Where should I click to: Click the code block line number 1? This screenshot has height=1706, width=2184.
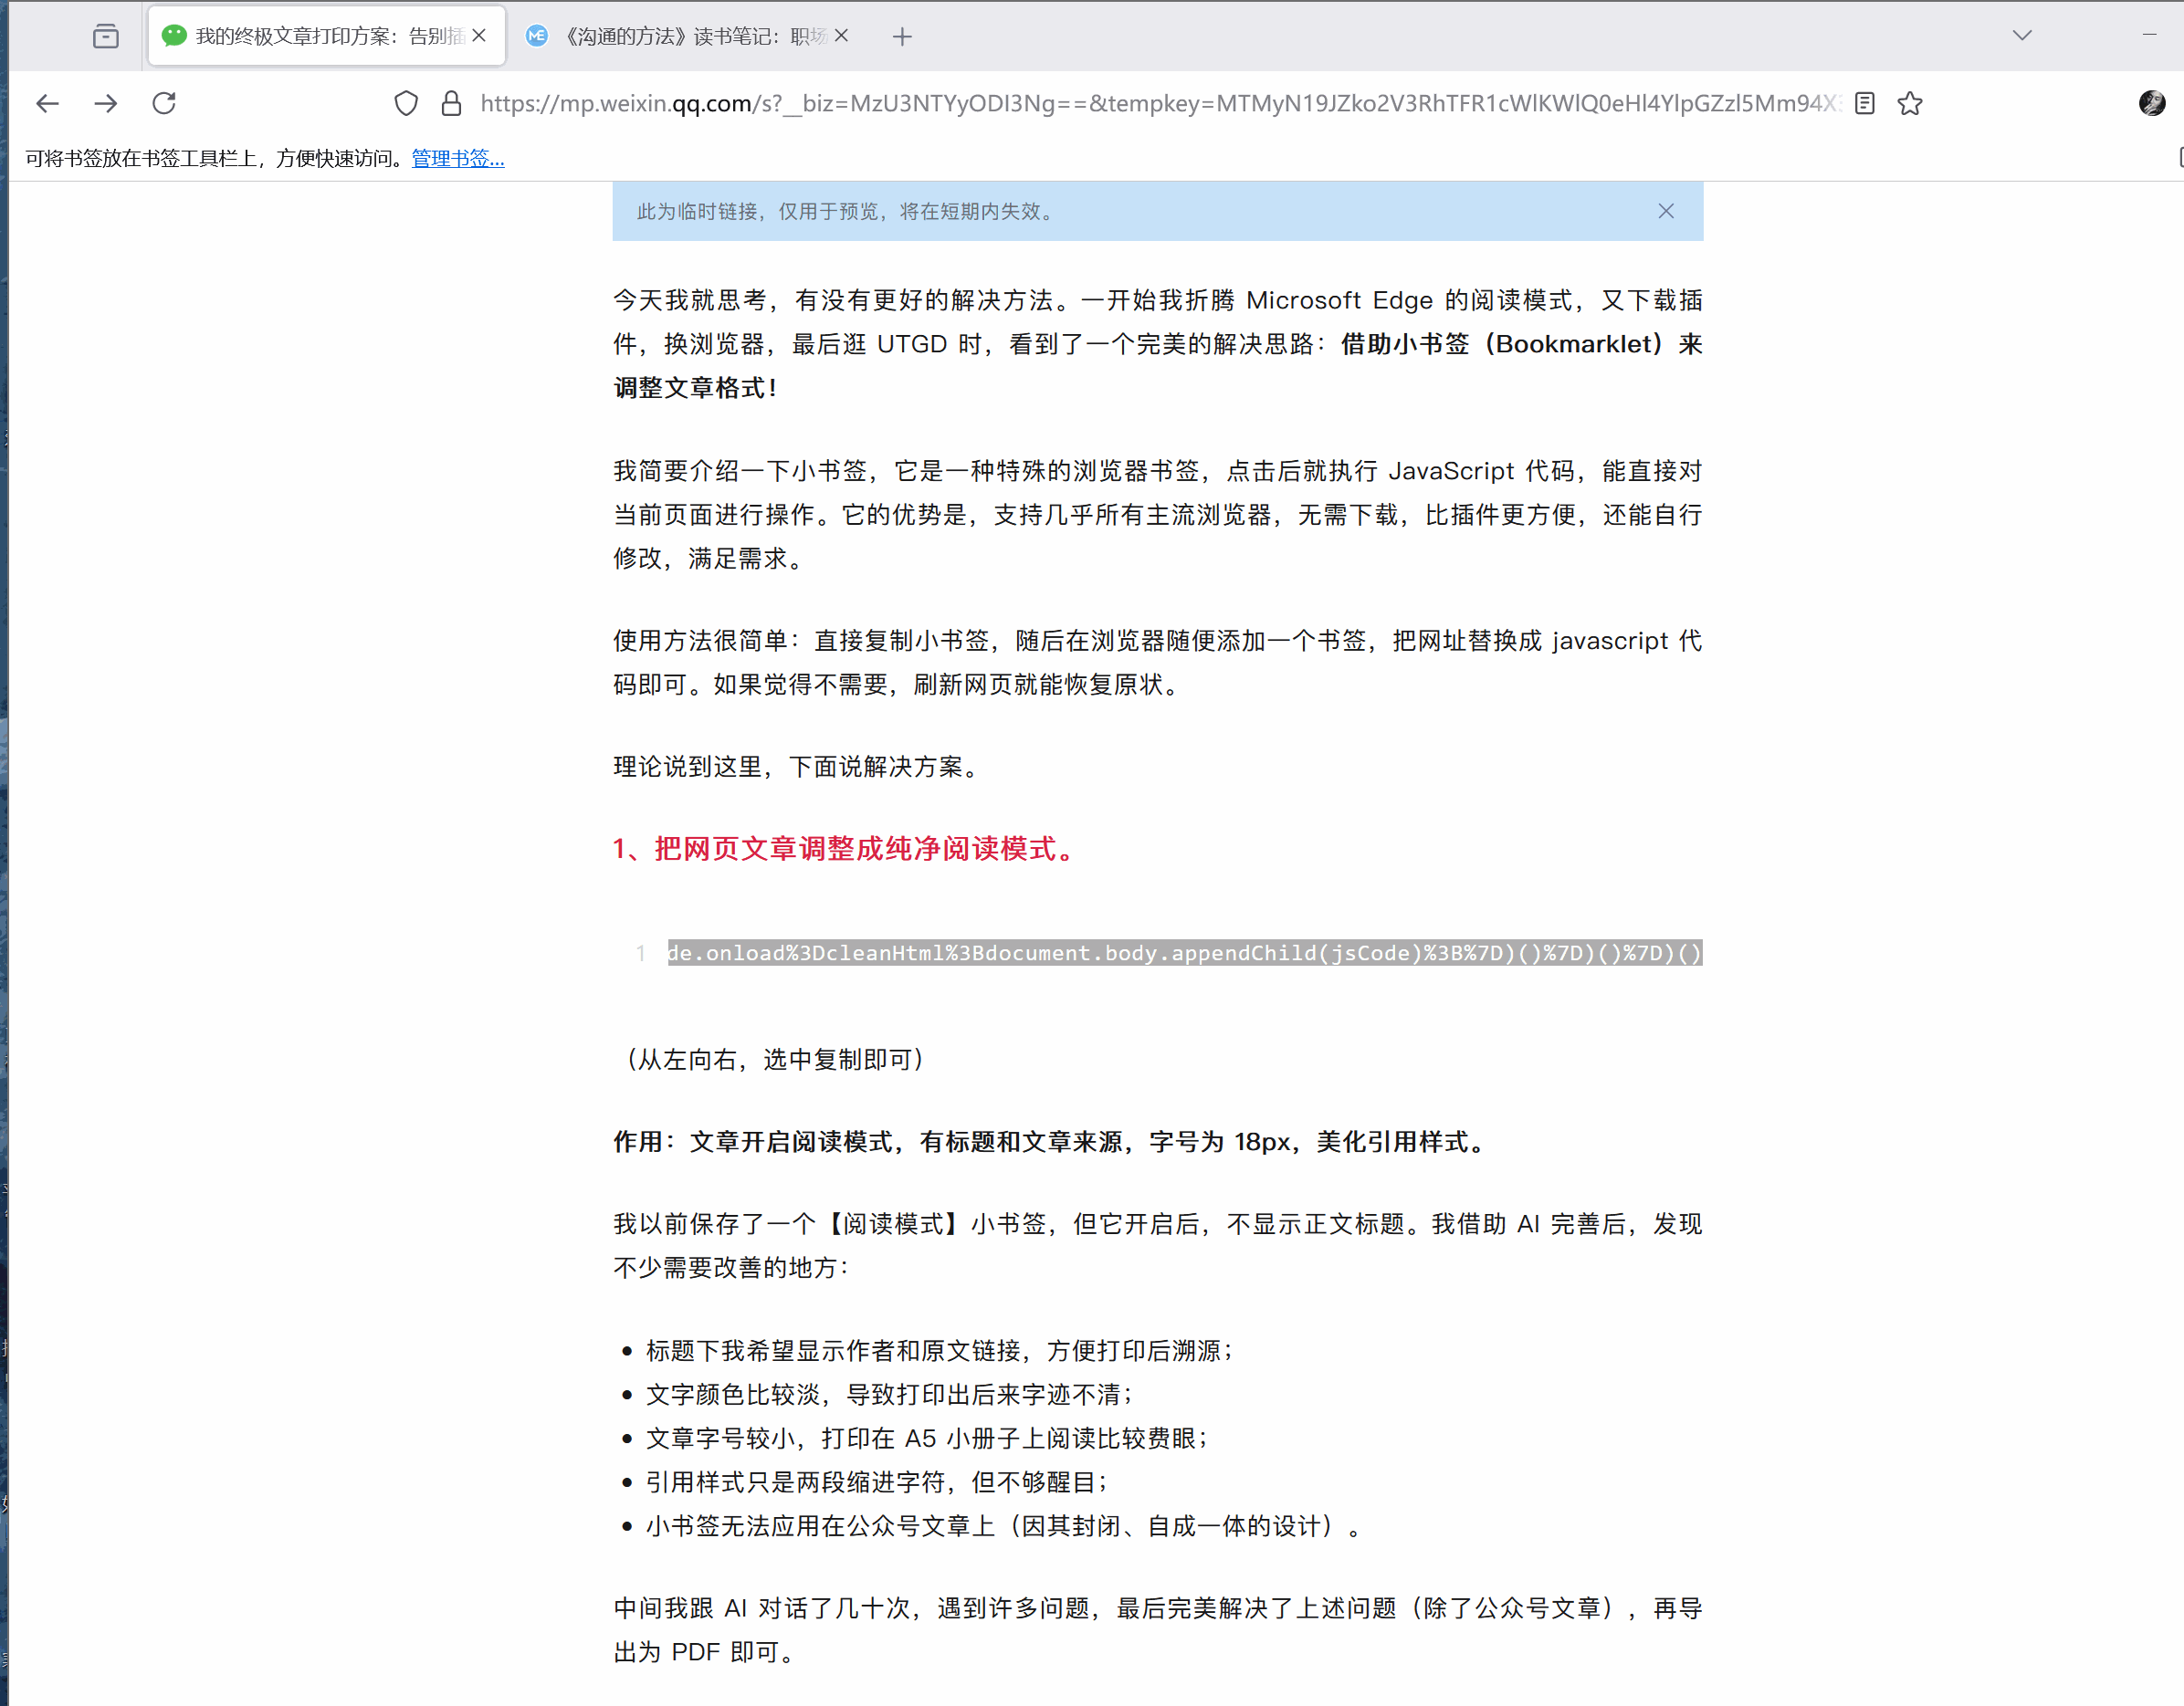(x=640, y=954)
